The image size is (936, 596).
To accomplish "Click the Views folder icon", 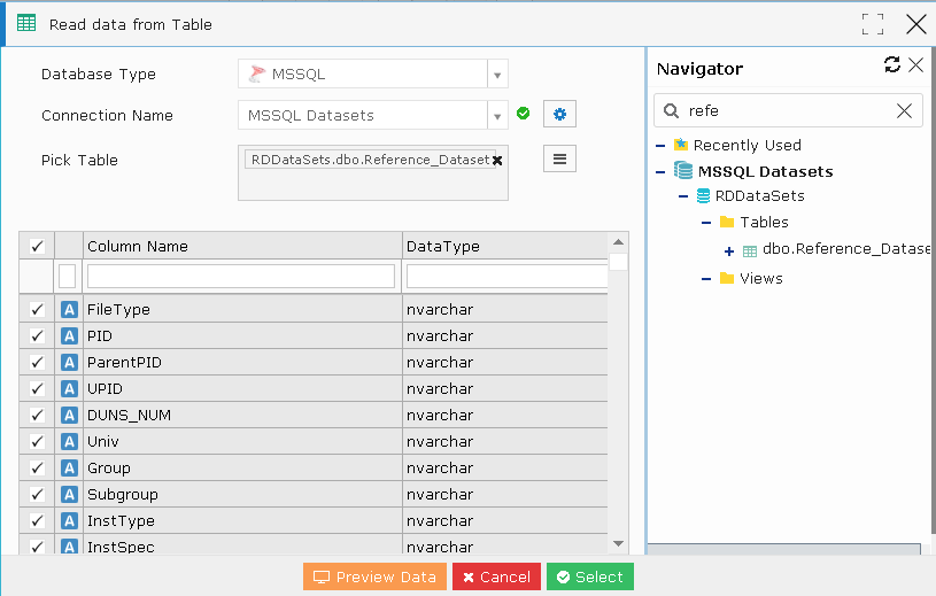I will click(726, 278).
